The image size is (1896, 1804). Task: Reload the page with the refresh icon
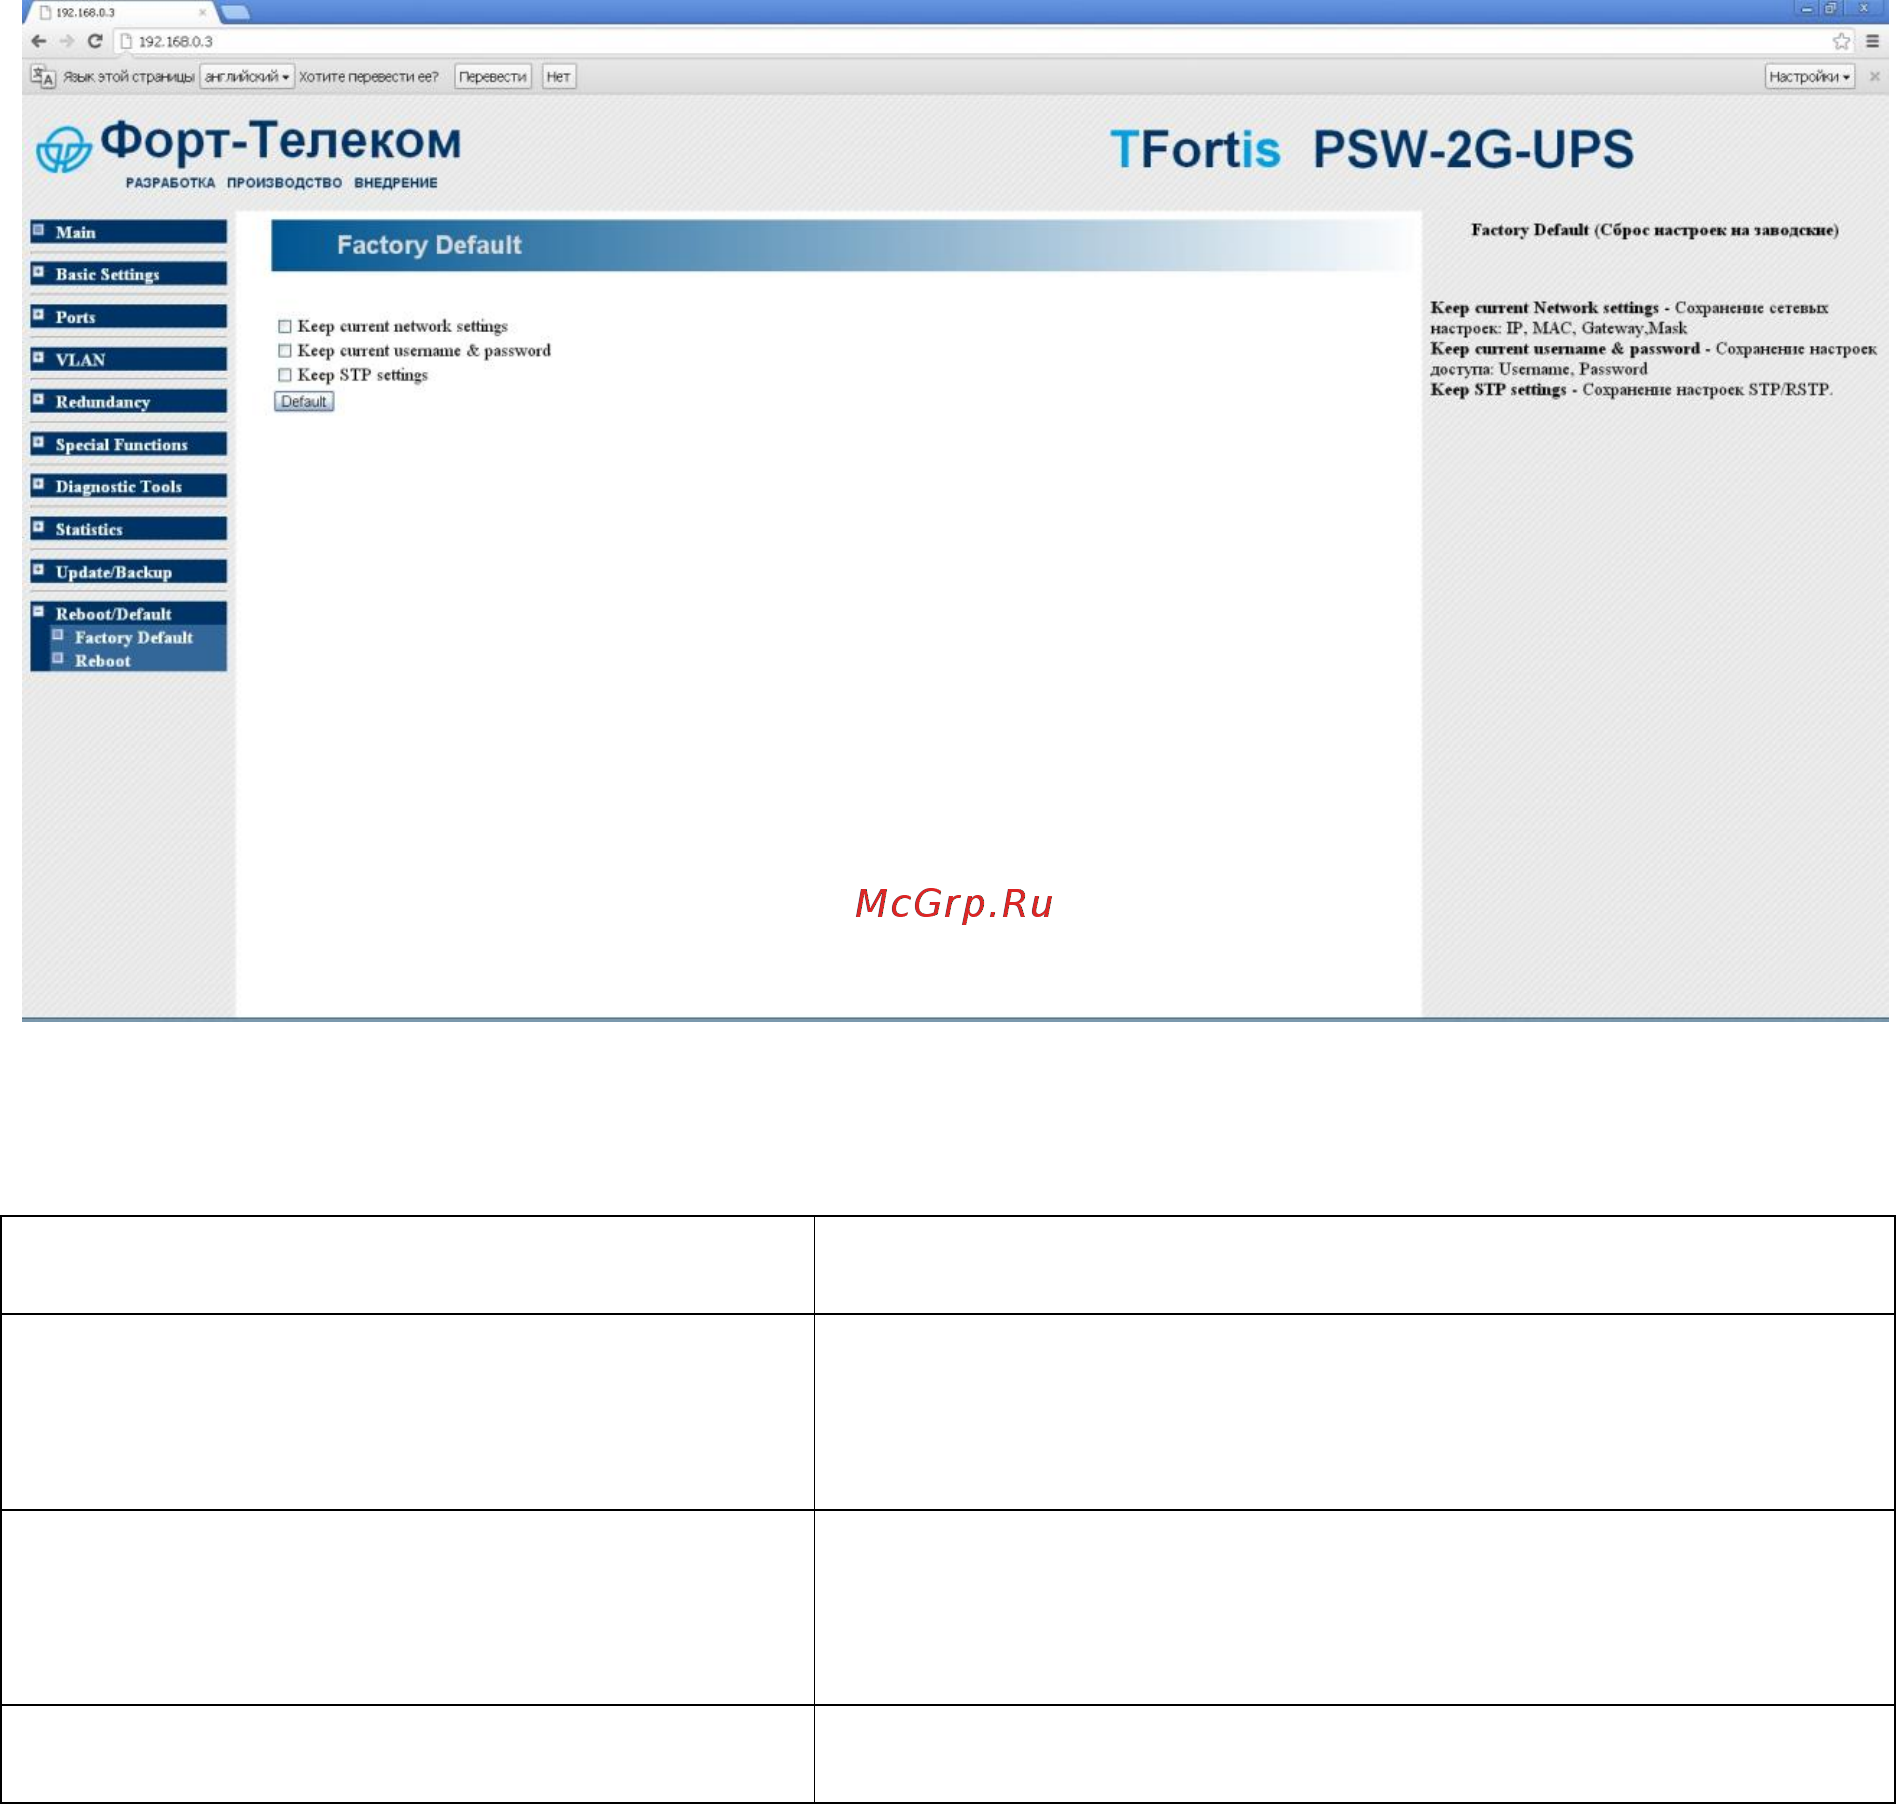tap(95, 41)
